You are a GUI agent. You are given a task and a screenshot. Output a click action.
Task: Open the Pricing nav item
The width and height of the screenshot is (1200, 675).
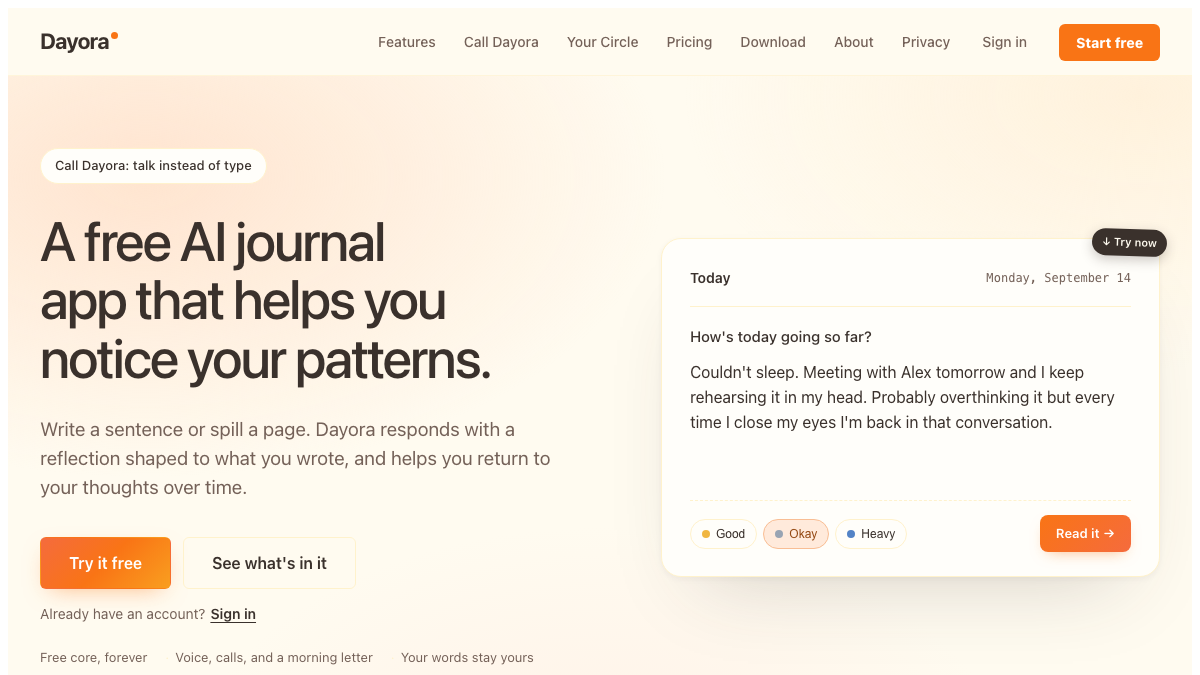689,42
